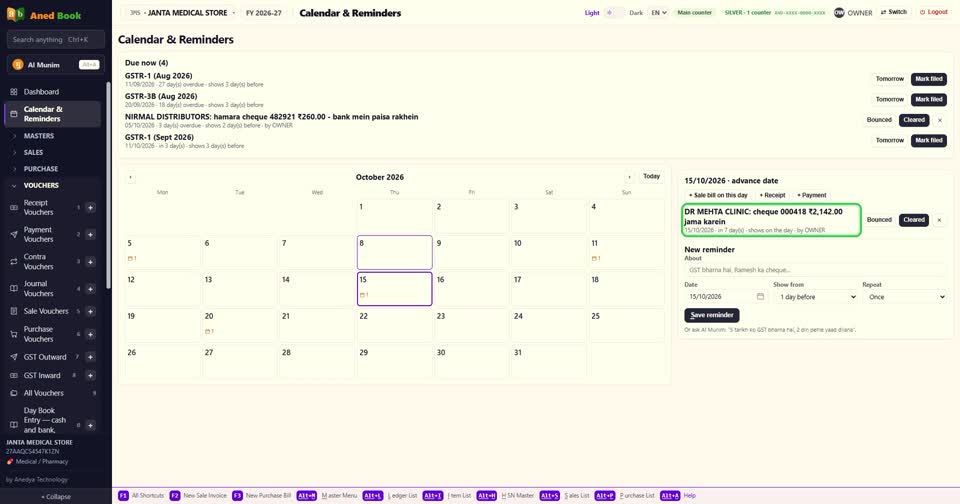
Task: Open Day Book Entry in sidebar
Action: (45, 420)
